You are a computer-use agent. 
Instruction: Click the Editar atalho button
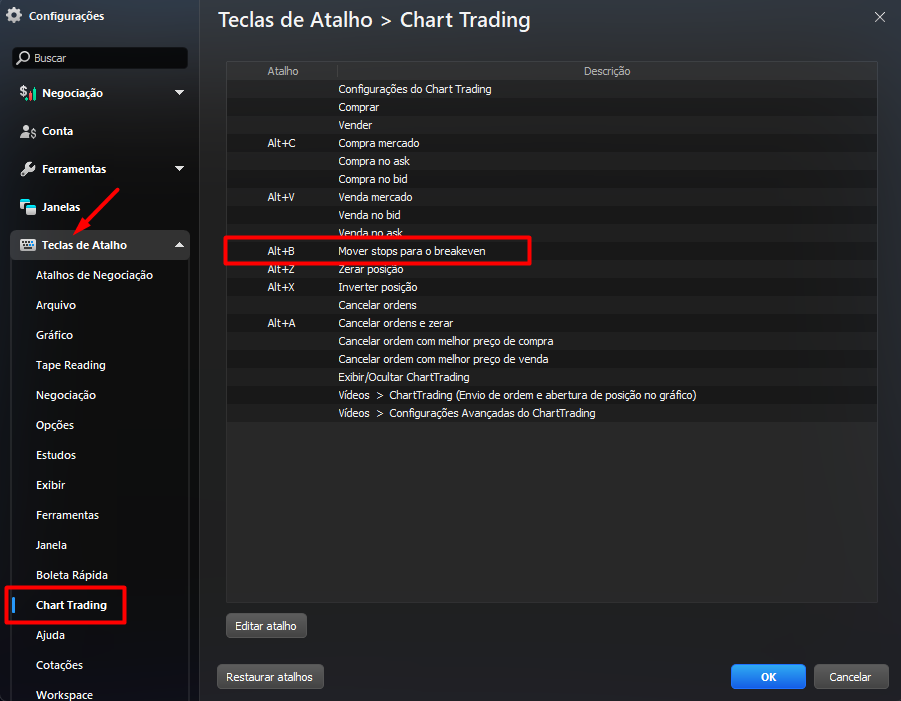click(266, 626)
